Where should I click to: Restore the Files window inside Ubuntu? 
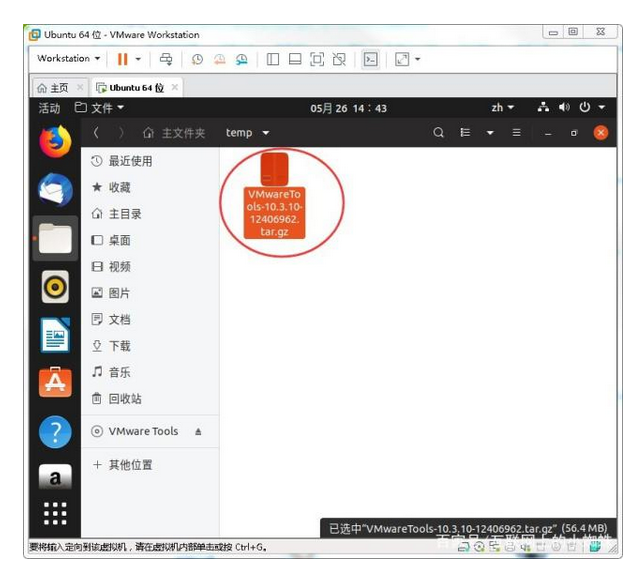(x=574, y=133)
